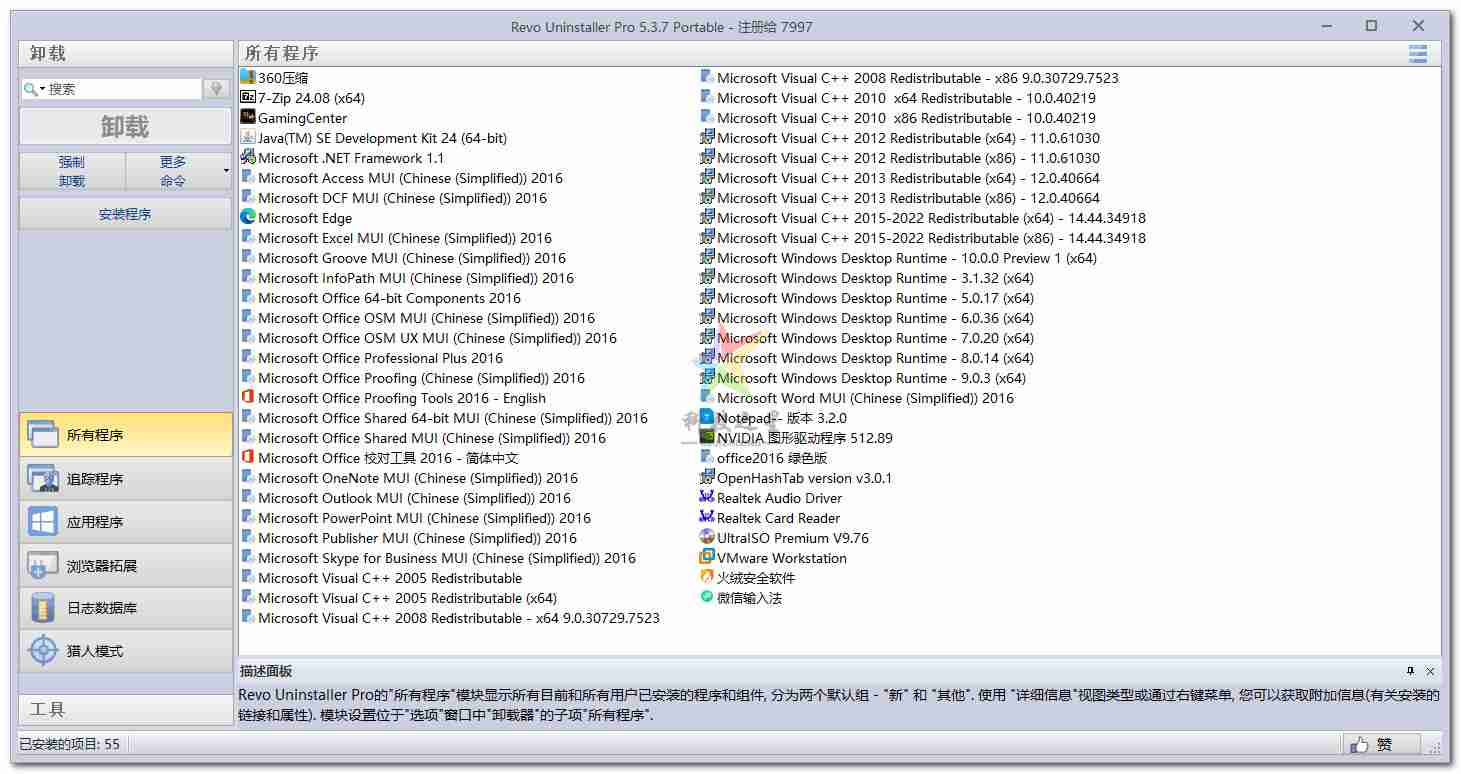Select the Microsoft Edge program icon
Viewport: 1461px width, 774px height.
(248, 218)
